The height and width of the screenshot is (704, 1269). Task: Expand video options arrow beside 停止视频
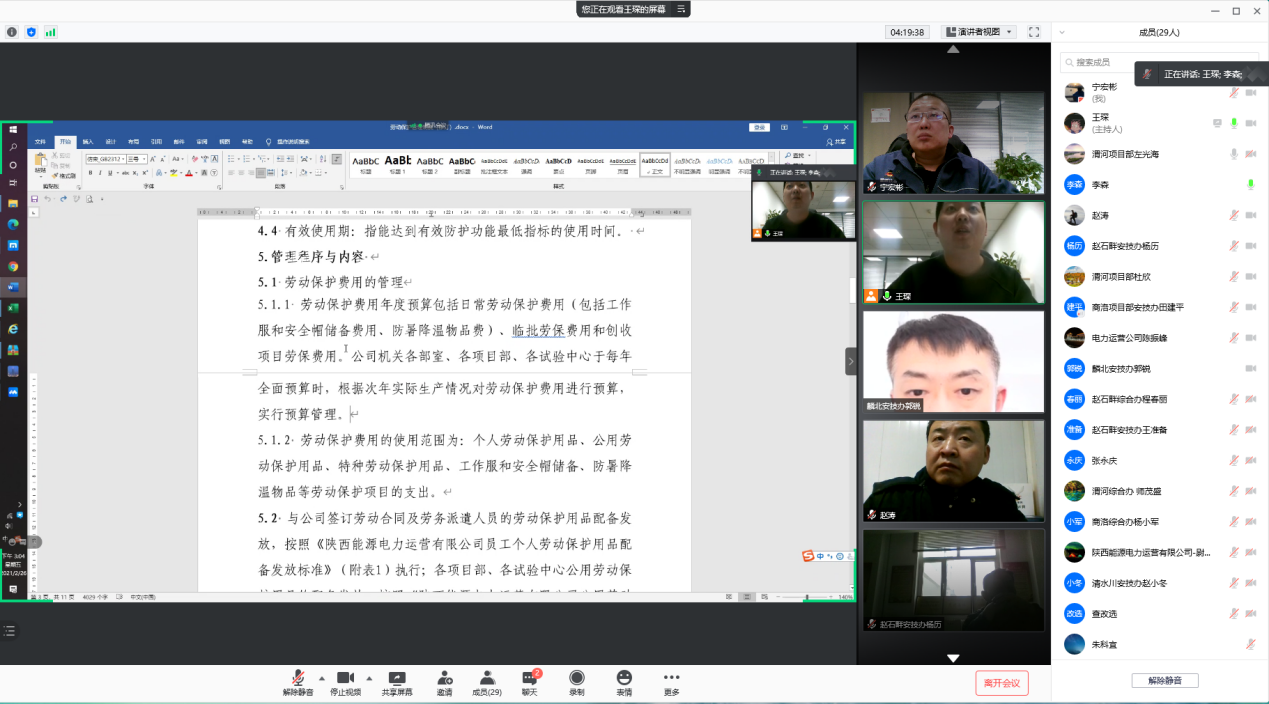point(369,677)
